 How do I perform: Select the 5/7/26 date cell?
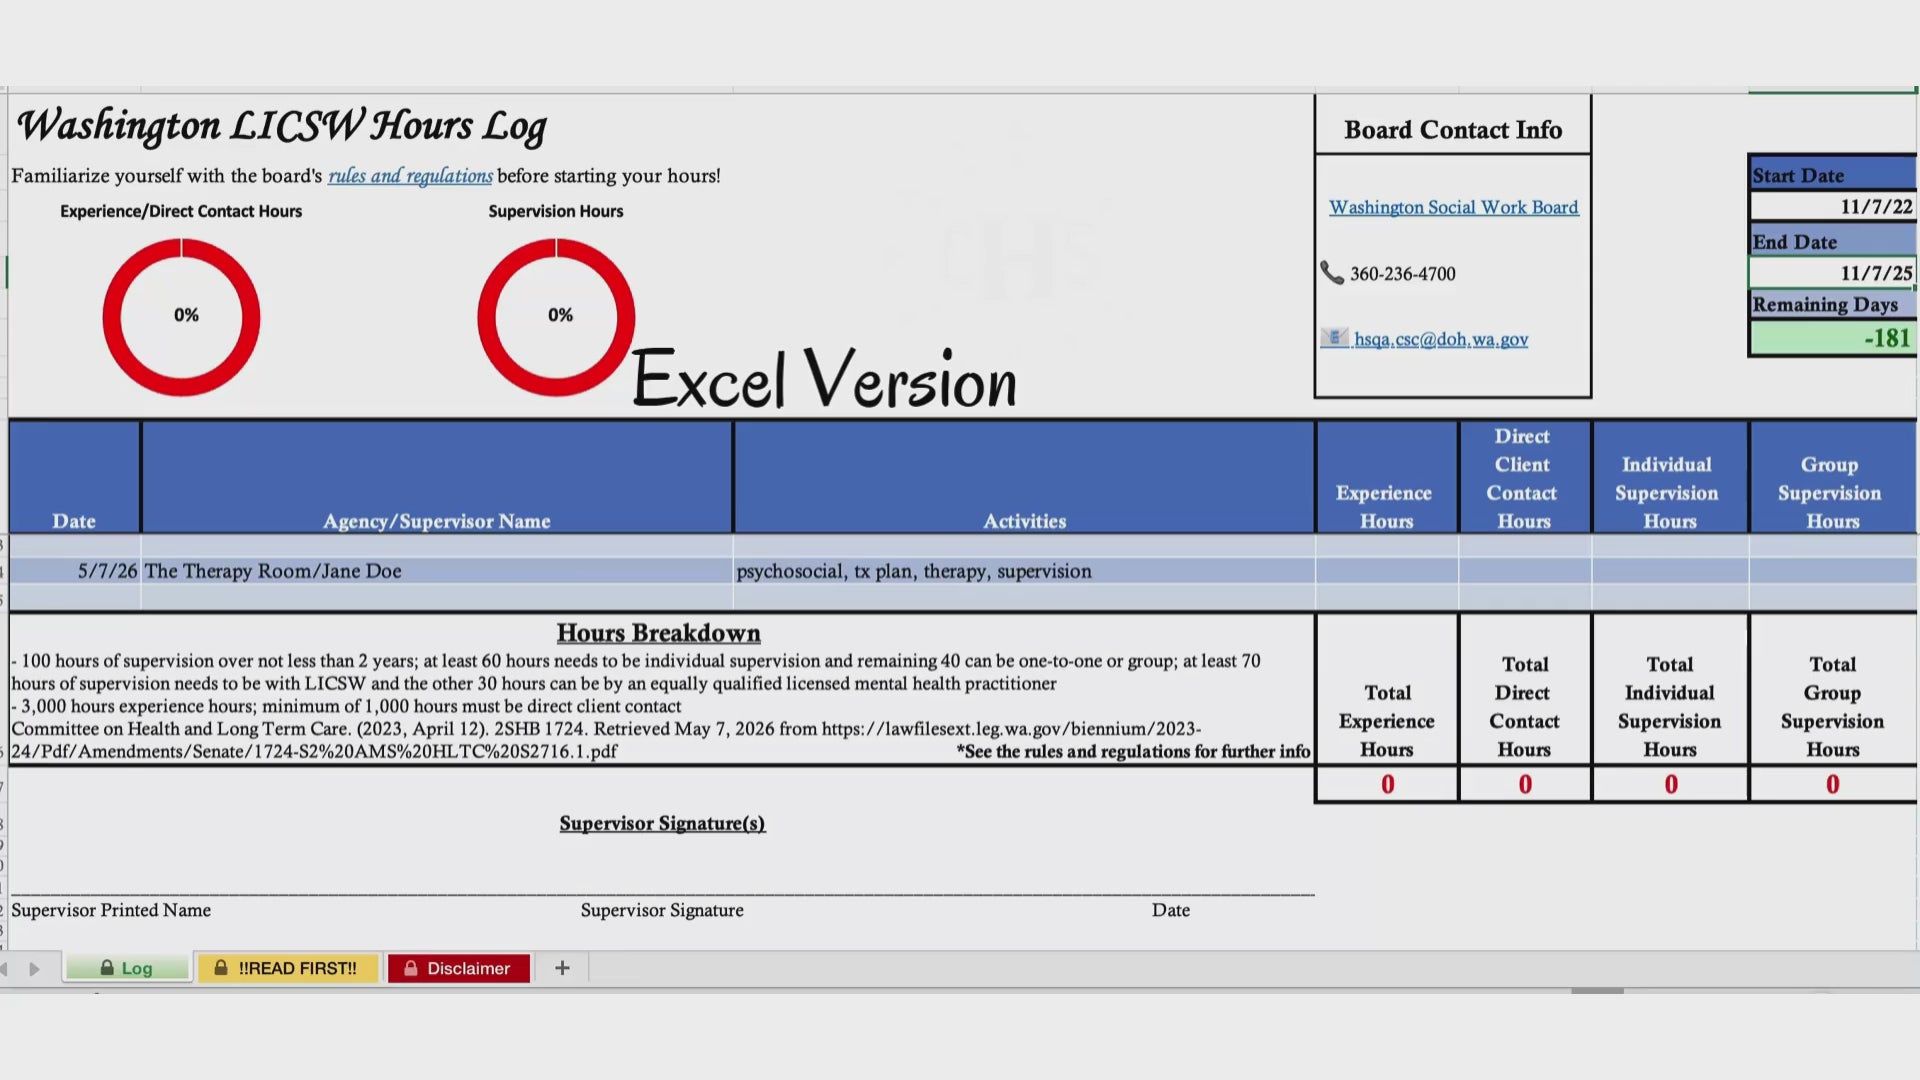pyautogui.click(x=75, y=571)
